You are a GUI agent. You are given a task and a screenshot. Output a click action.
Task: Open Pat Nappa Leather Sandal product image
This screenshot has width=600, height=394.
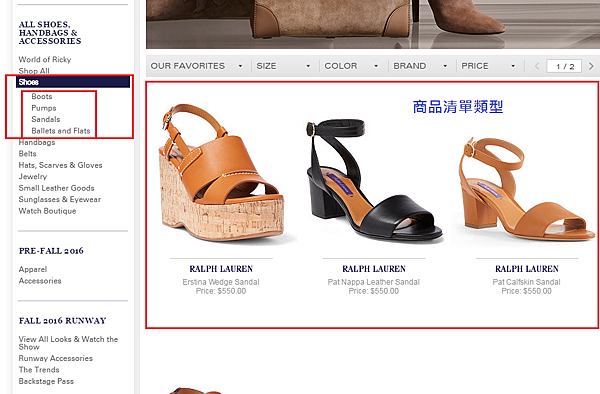[374, 181]
